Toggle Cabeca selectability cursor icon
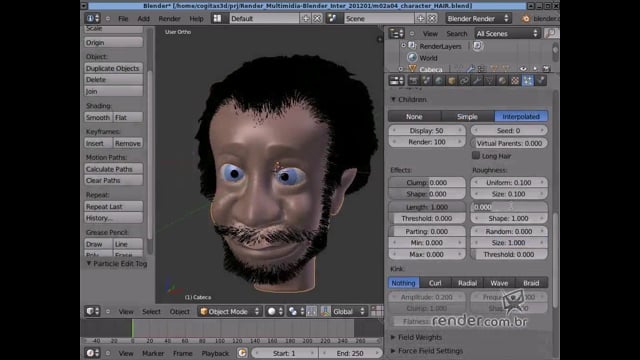The image size is (640, 360). click(x=535, y=69)
